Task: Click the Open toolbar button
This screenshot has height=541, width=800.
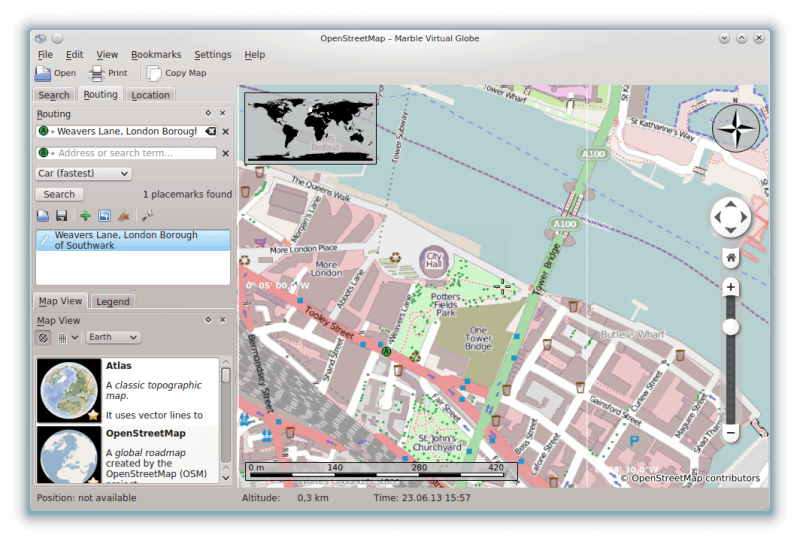Action: [x=56, y=73]
